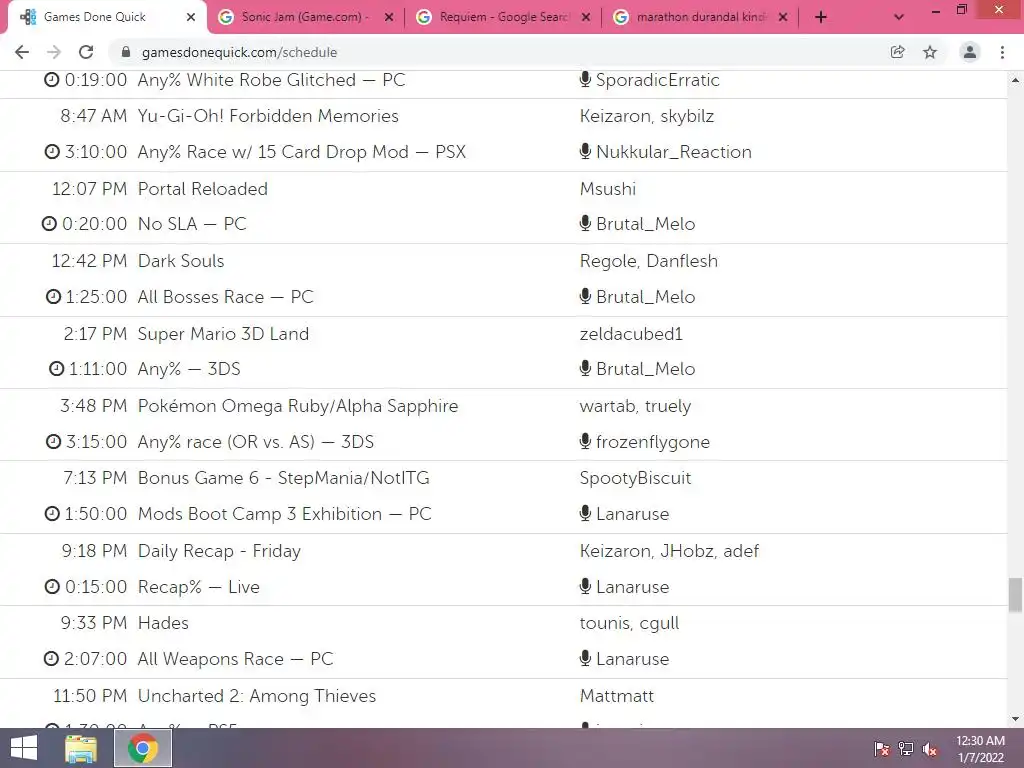Click the clock icon beside 3:15:00
1024x768 pixels.
click(x=53, y=441)
